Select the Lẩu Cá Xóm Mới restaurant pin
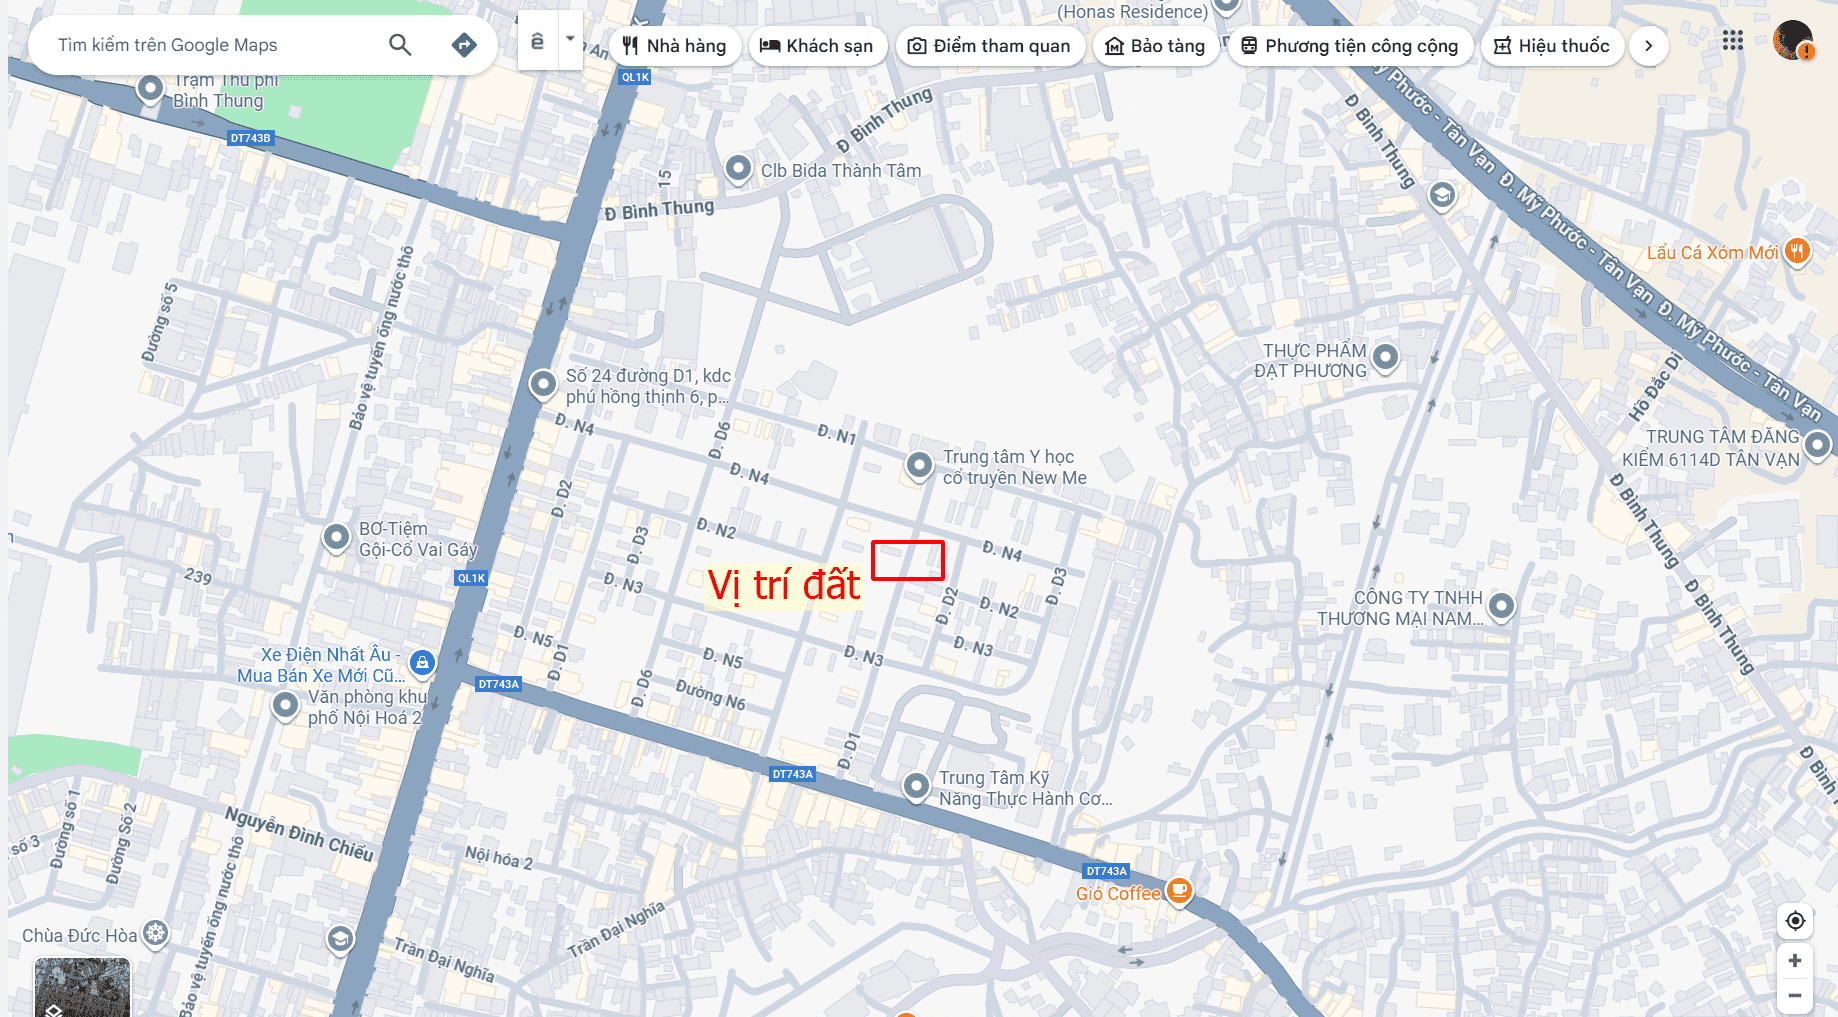This screenshot has width=1838, height=1017. (1797, 251)
